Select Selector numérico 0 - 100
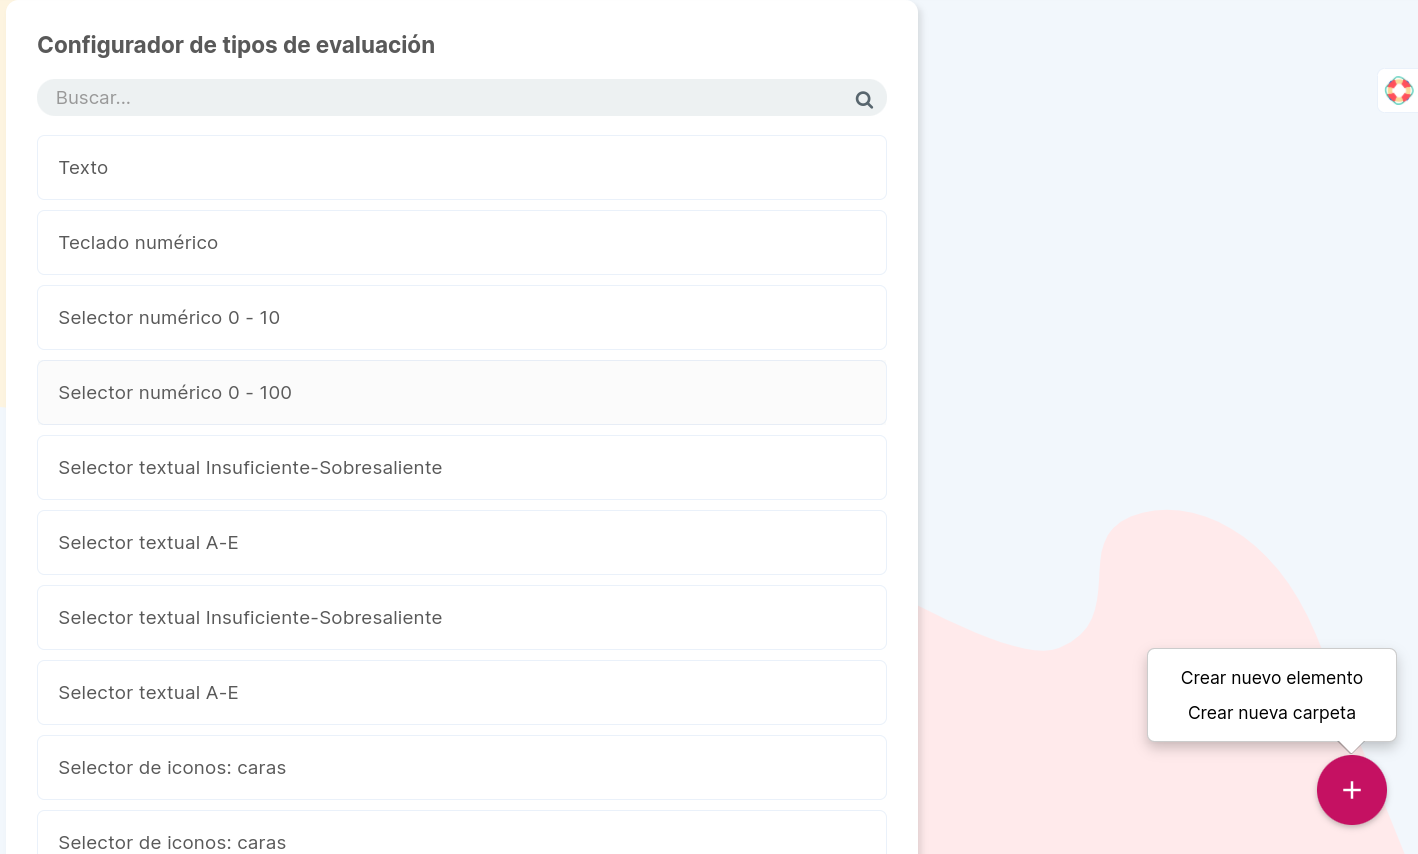1418x854 pixels. [x=462, y=393]
